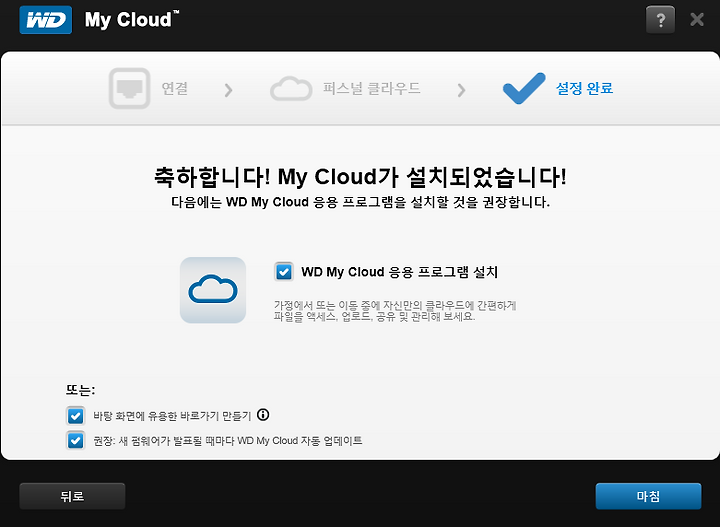720x527 pixels.
Task: Click the network connection step icon
Action: click(x=129, y=88)
